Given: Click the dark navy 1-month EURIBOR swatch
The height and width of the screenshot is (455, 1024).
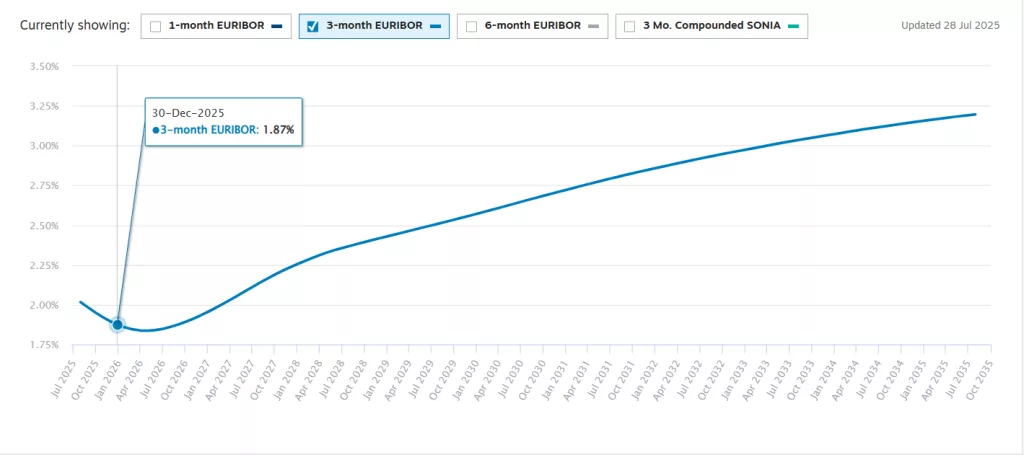Looking at the screenshot, I should (x=275, y=27).
